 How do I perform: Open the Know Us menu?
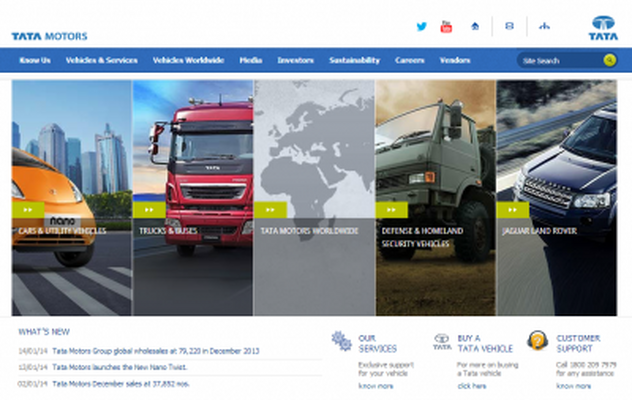tap(35, 60)
